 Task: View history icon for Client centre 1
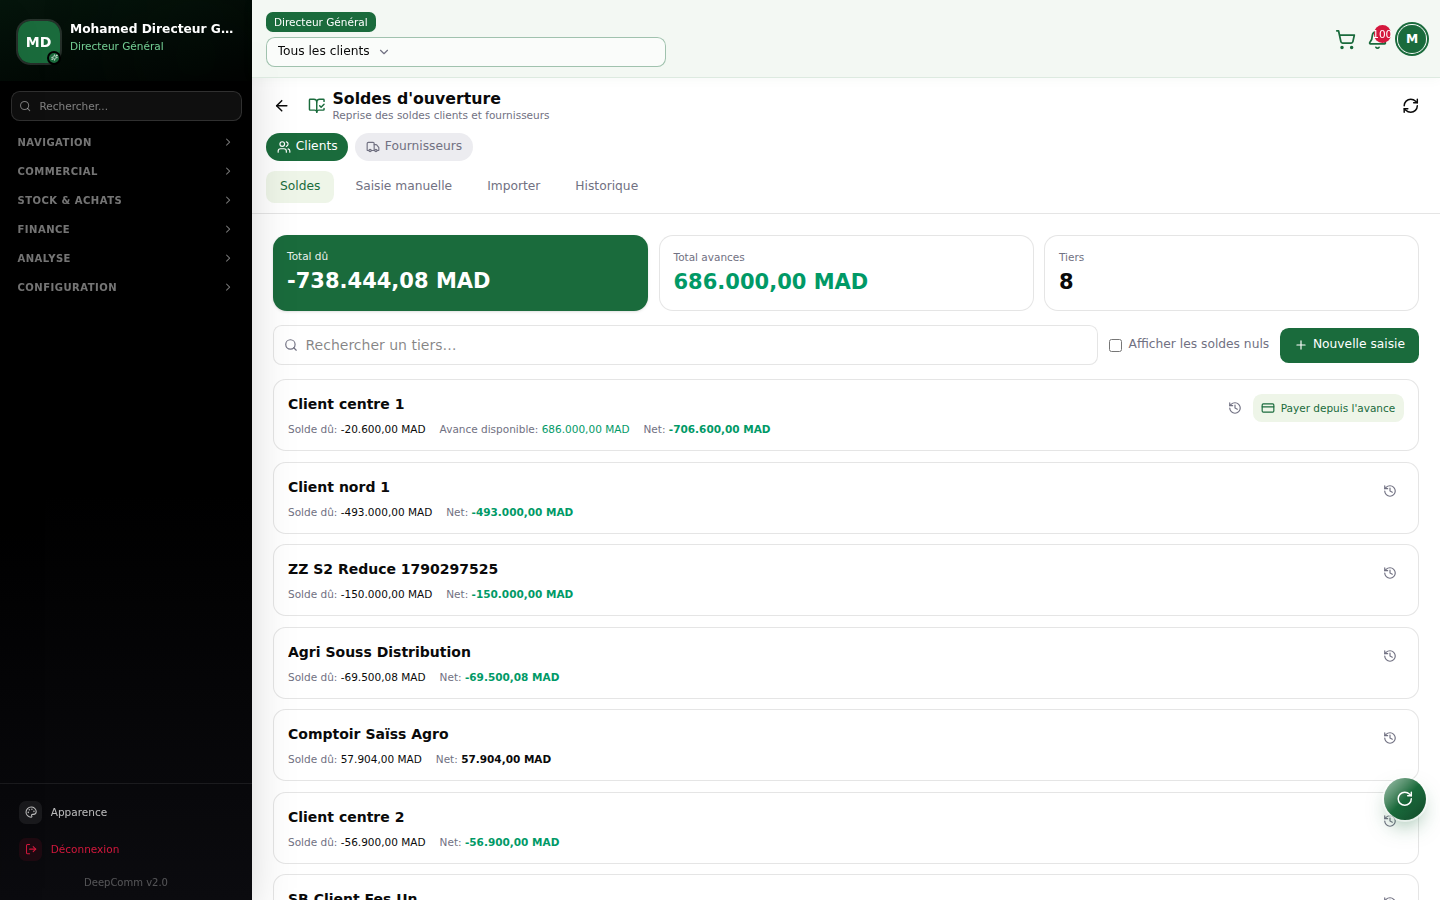(x=1235, y=408)
